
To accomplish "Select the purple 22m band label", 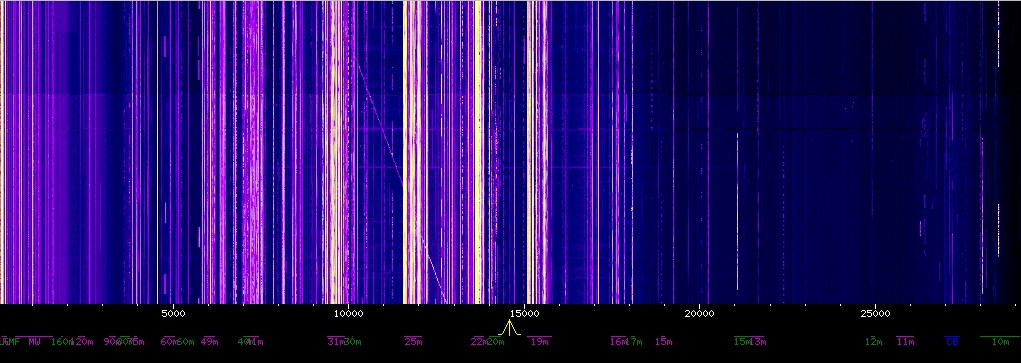I will point(479,341).
